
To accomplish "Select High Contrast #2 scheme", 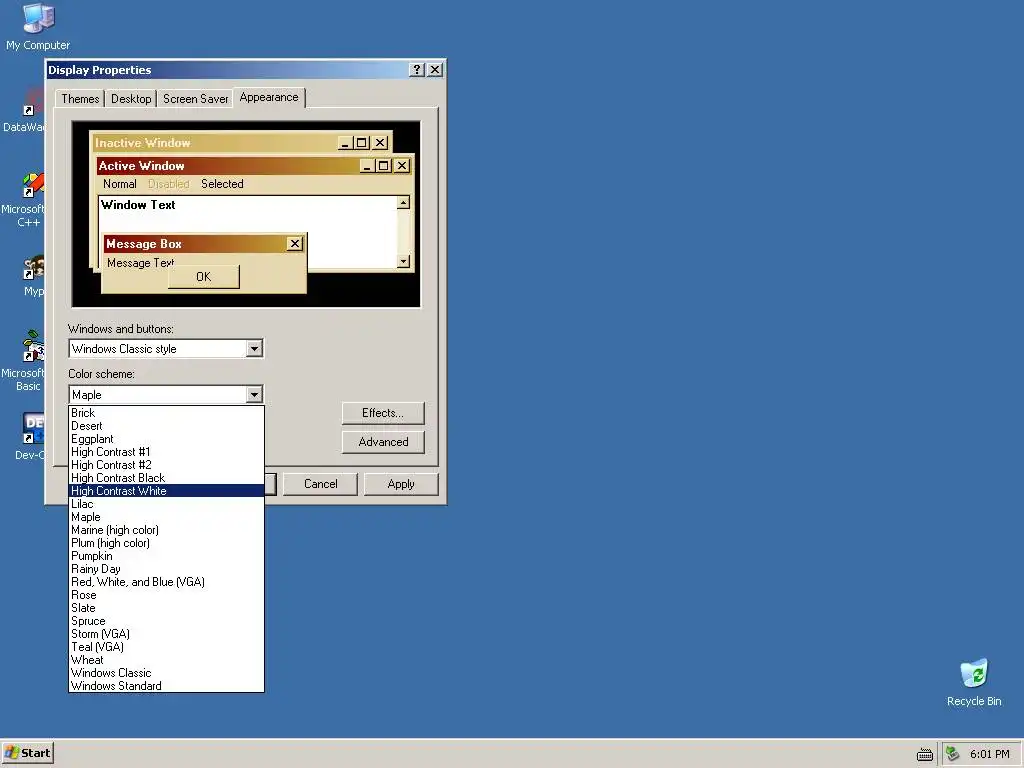I will (167, 465).
